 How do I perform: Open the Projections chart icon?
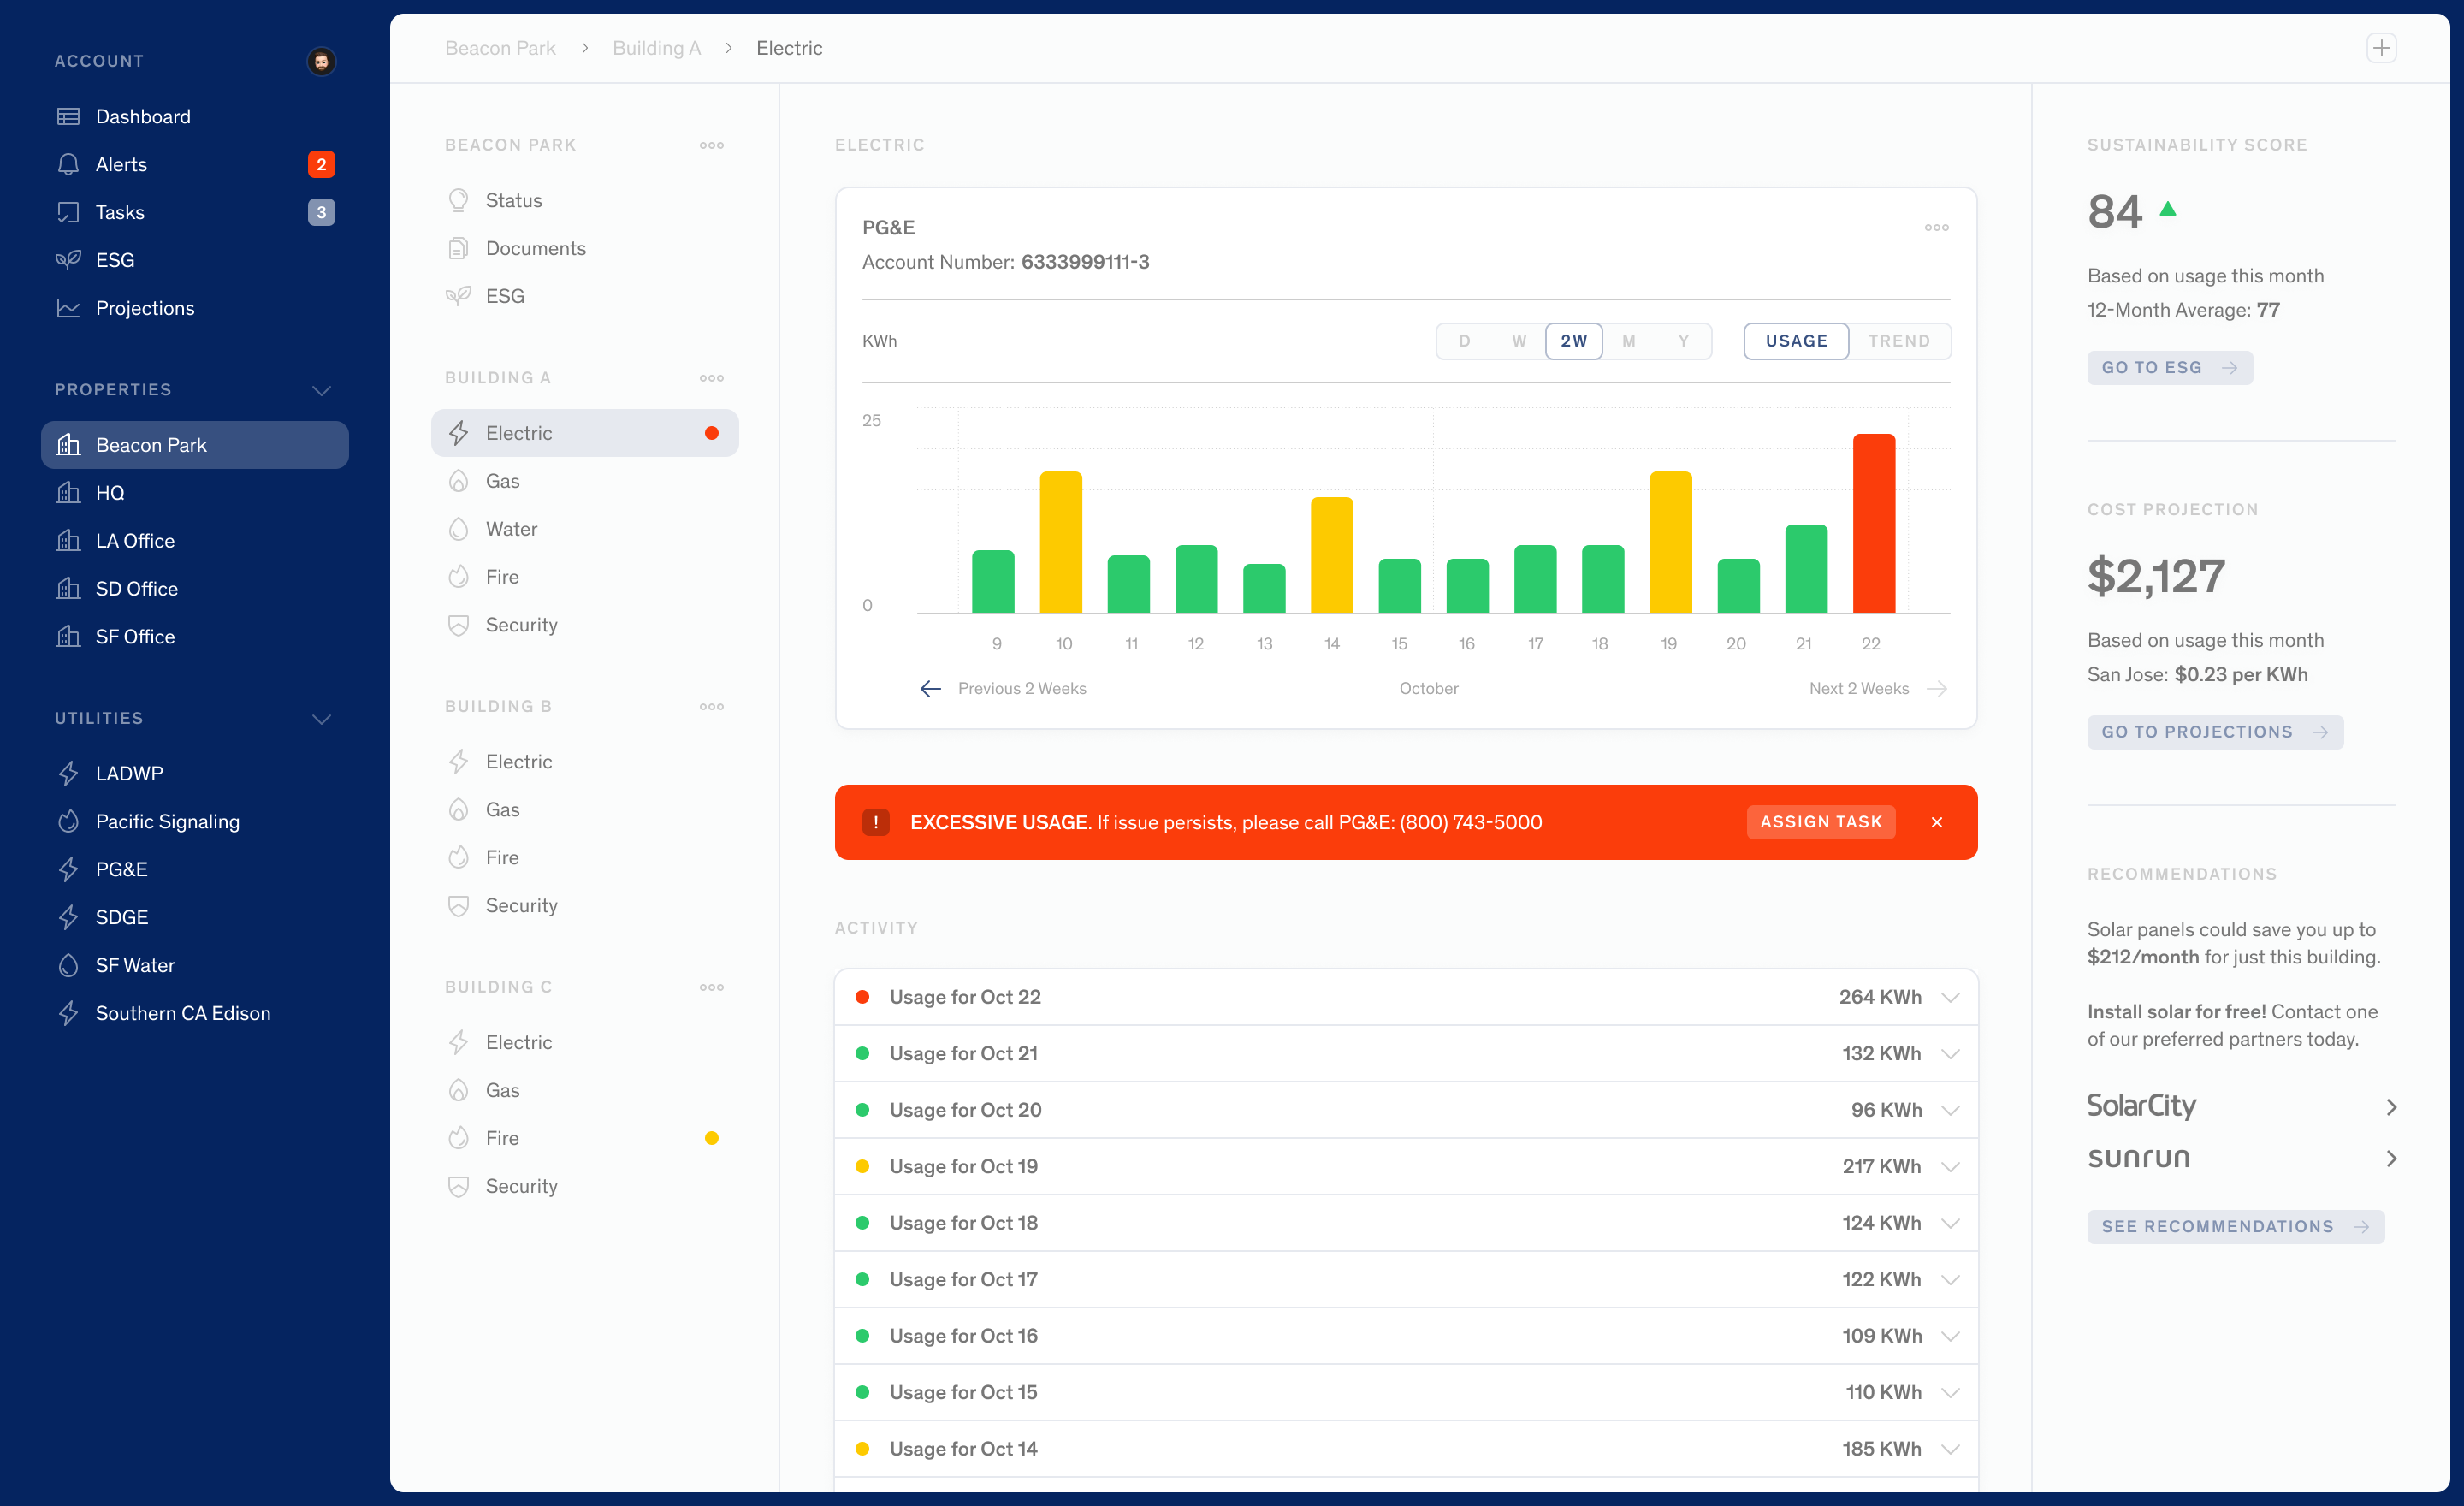pos(68,308)
